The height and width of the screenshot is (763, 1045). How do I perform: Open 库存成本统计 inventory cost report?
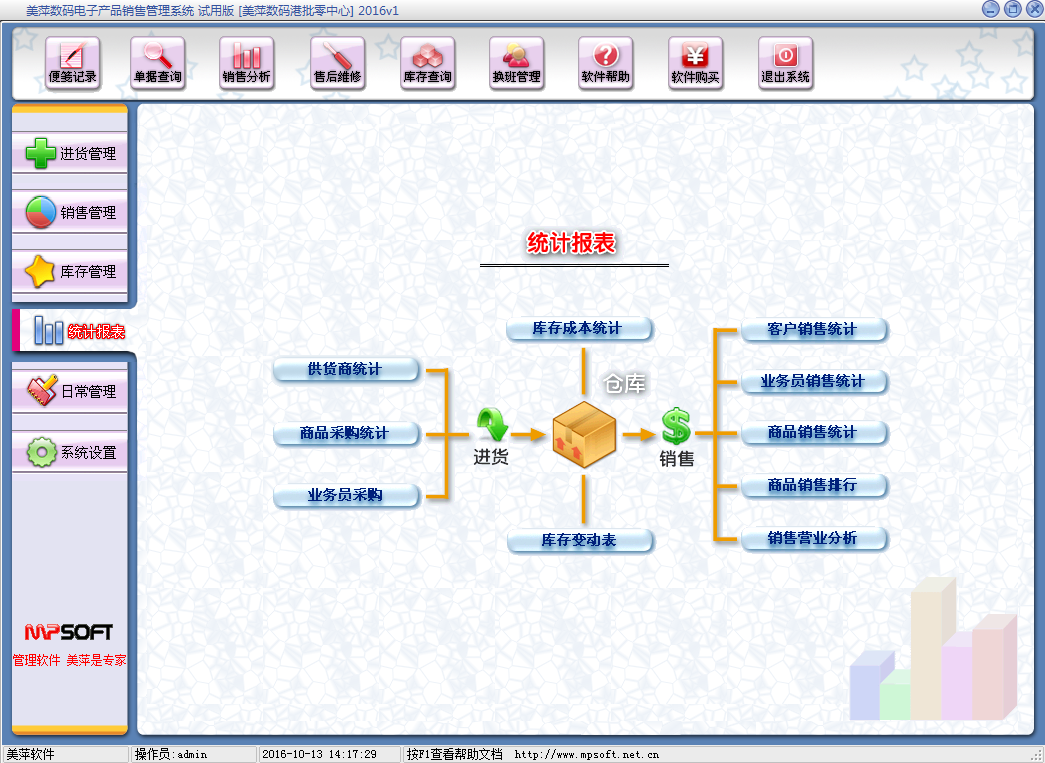[578, 328]
